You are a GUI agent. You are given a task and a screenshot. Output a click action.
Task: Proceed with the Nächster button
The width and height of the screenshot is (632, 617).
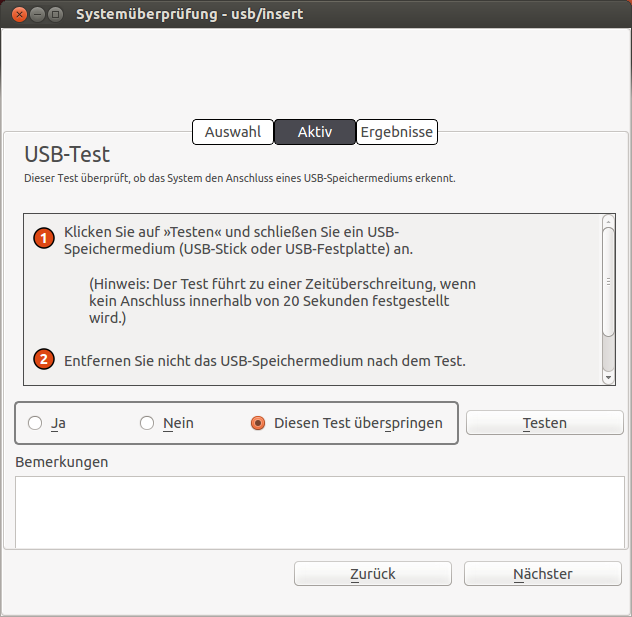point(542,574)
